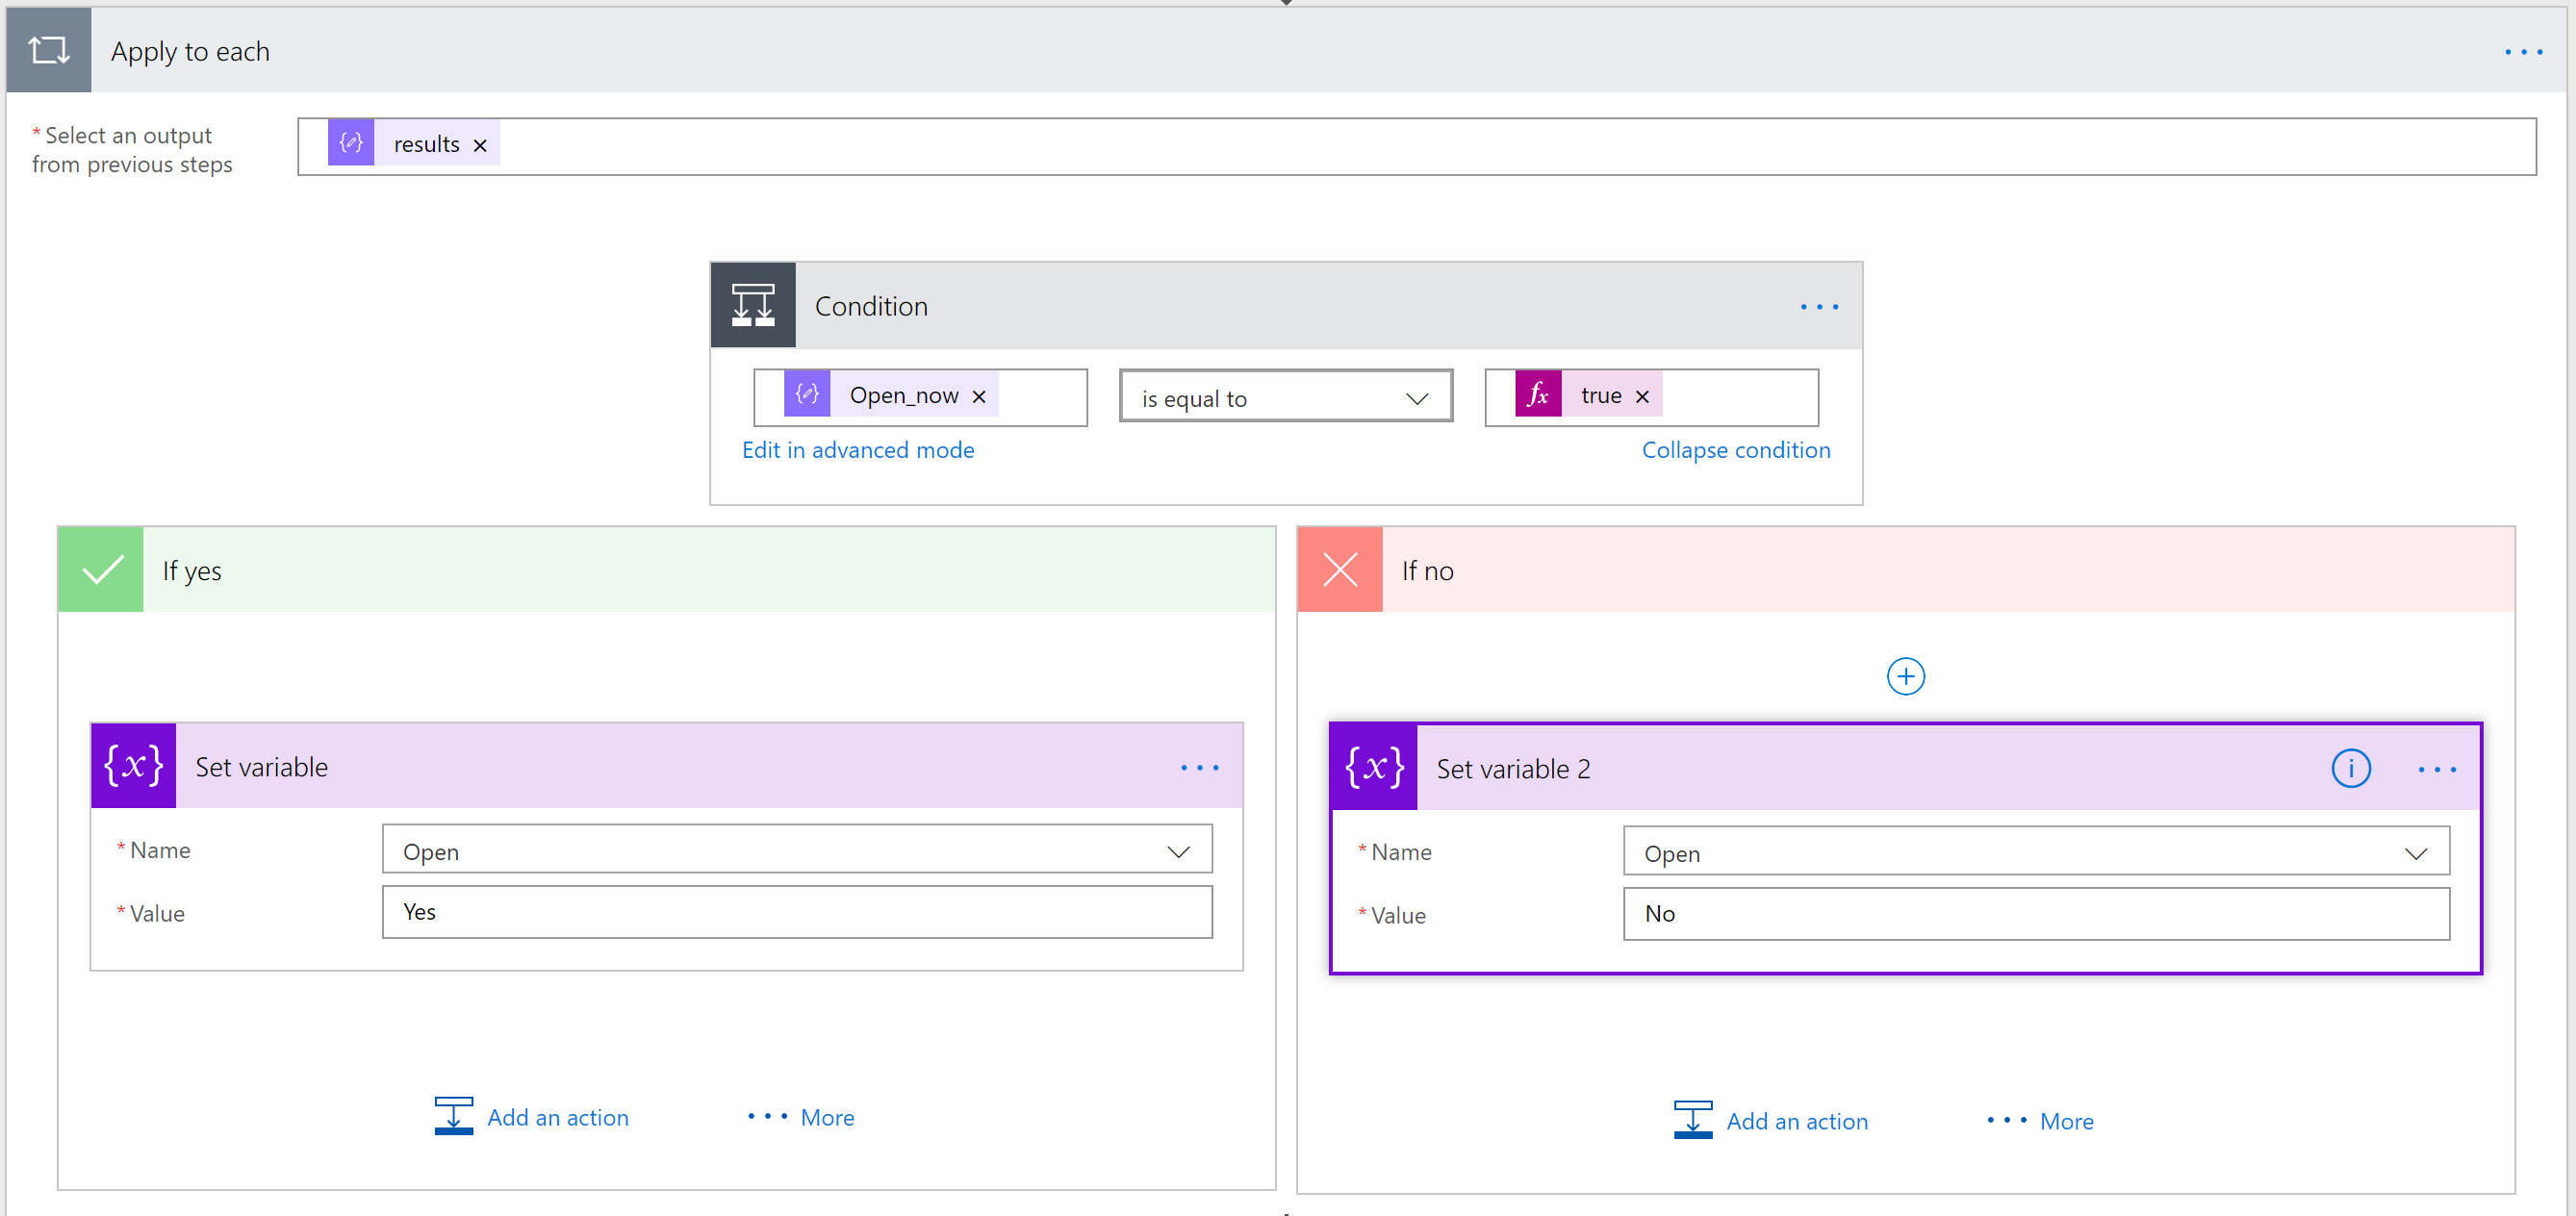The height and width of the screenshot is (1216, 2576).
Task: Click Edit in advanced mode link
Action: click(x=857, y=450)
